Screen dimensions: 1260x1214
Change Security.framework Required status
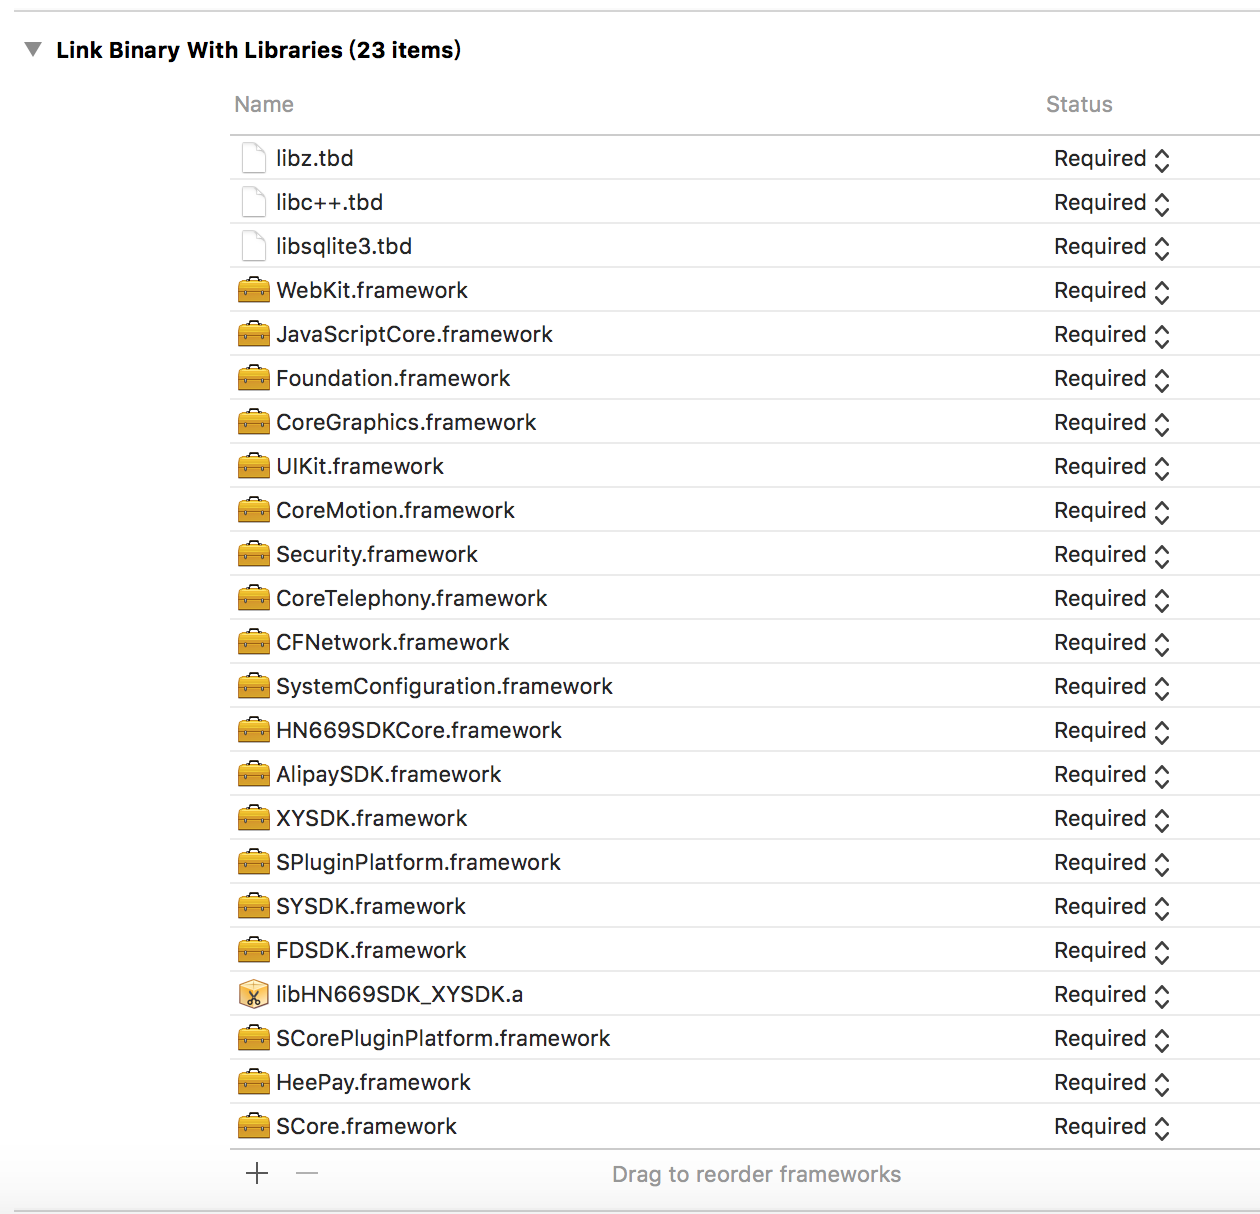click(x=1112, y=555)
